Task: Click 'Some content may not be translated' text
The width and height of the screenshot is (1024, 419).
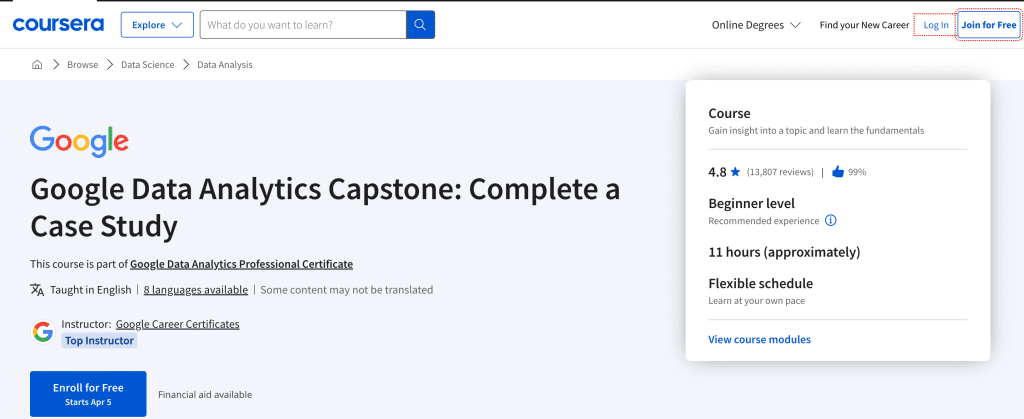Action: 347,290
